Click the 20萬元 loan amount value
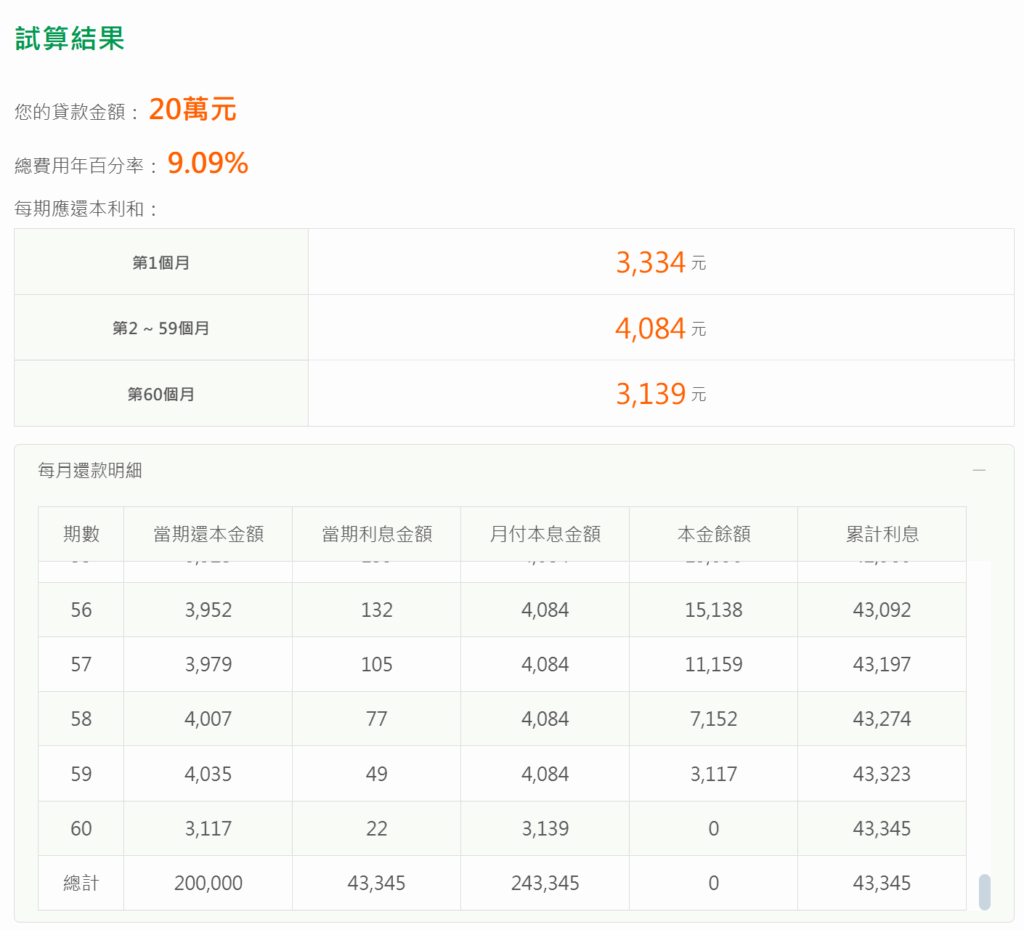Viewport: 1024px width, 930px height. point(192,109)
